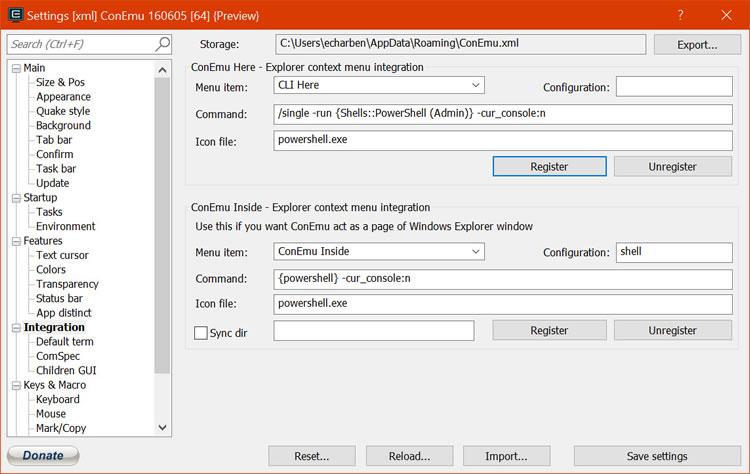Unregister the ConEmu Here menu item

point(673,166)
